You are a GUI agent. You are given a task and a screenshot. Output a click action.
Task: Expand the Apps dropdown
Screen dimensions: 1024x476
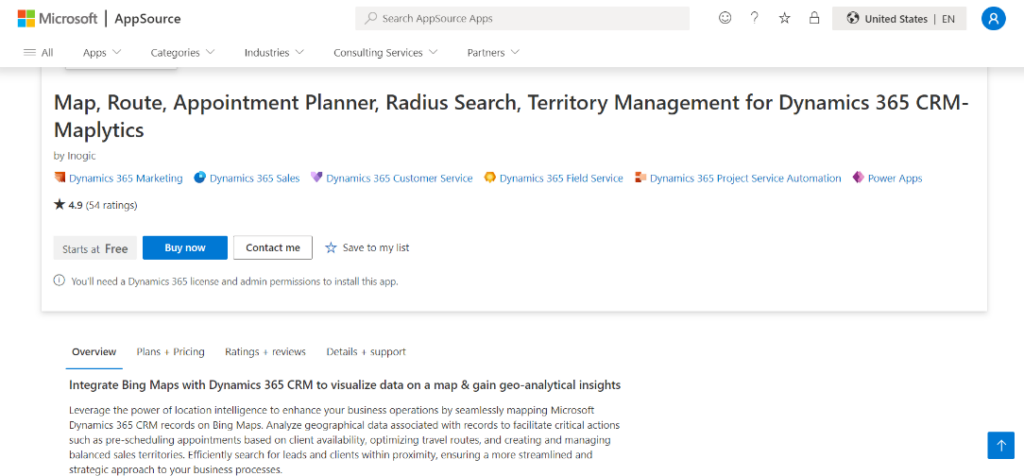click(x=101, y=52)
